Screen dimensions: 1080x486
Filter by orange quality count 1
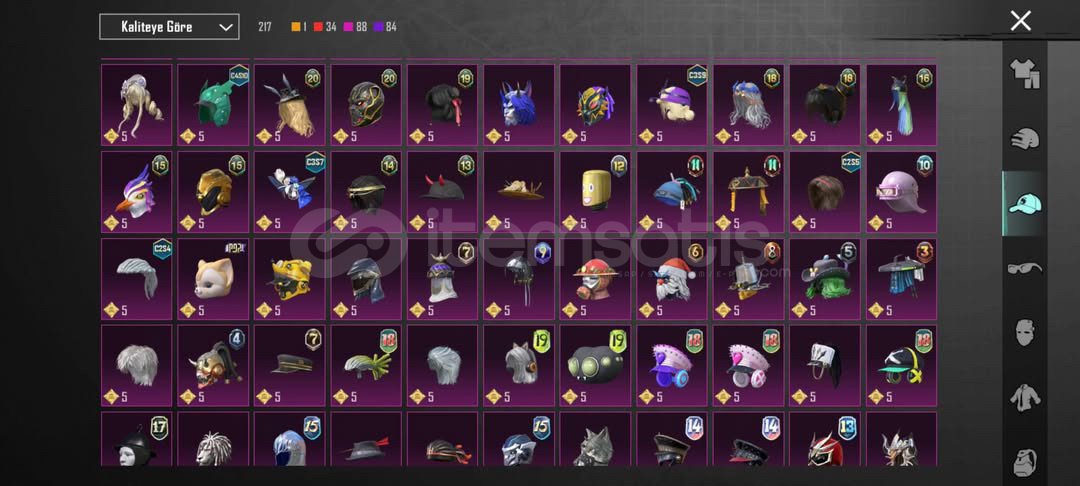pyautogui.click(x=299, y=27)
